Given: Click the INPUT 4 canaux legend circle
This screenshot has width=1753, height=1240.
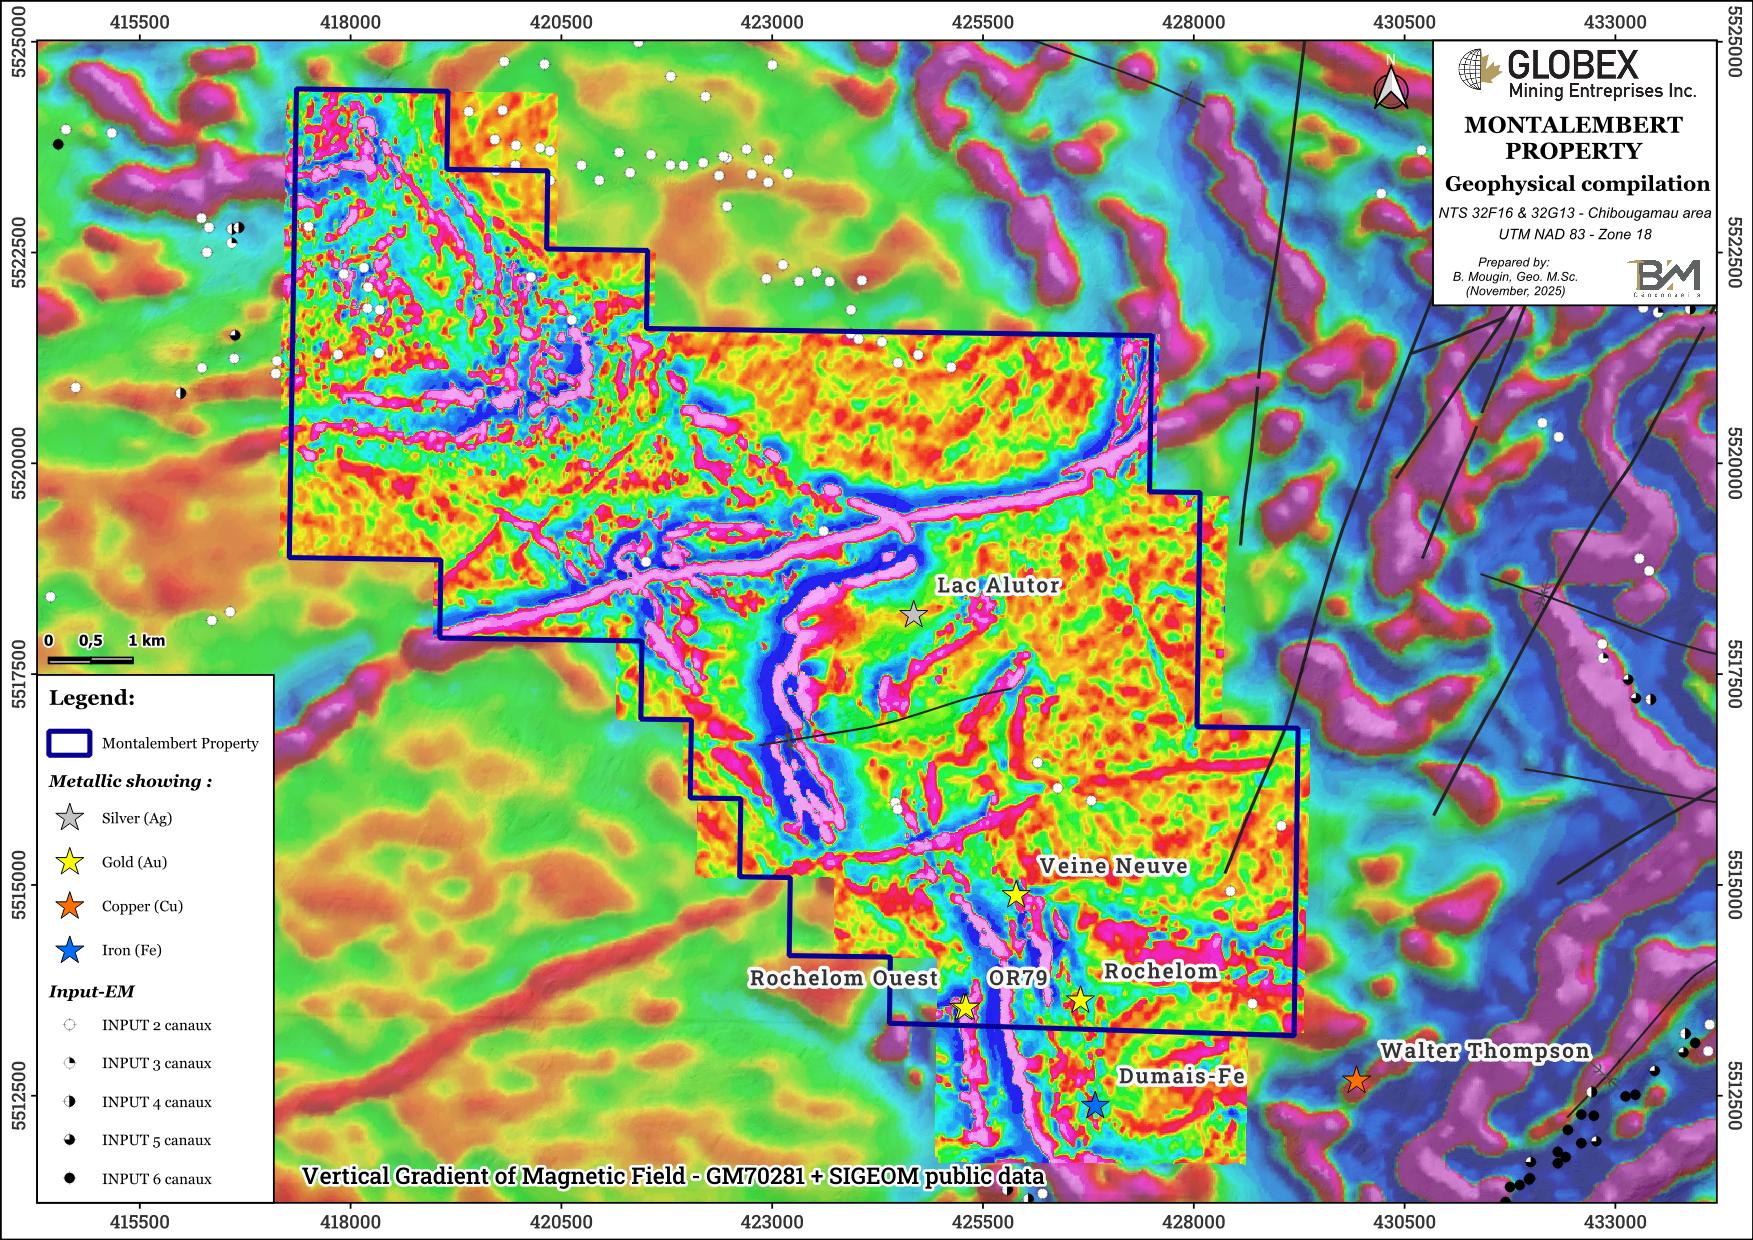Looking at the screenshot, I should (69, 1102).
